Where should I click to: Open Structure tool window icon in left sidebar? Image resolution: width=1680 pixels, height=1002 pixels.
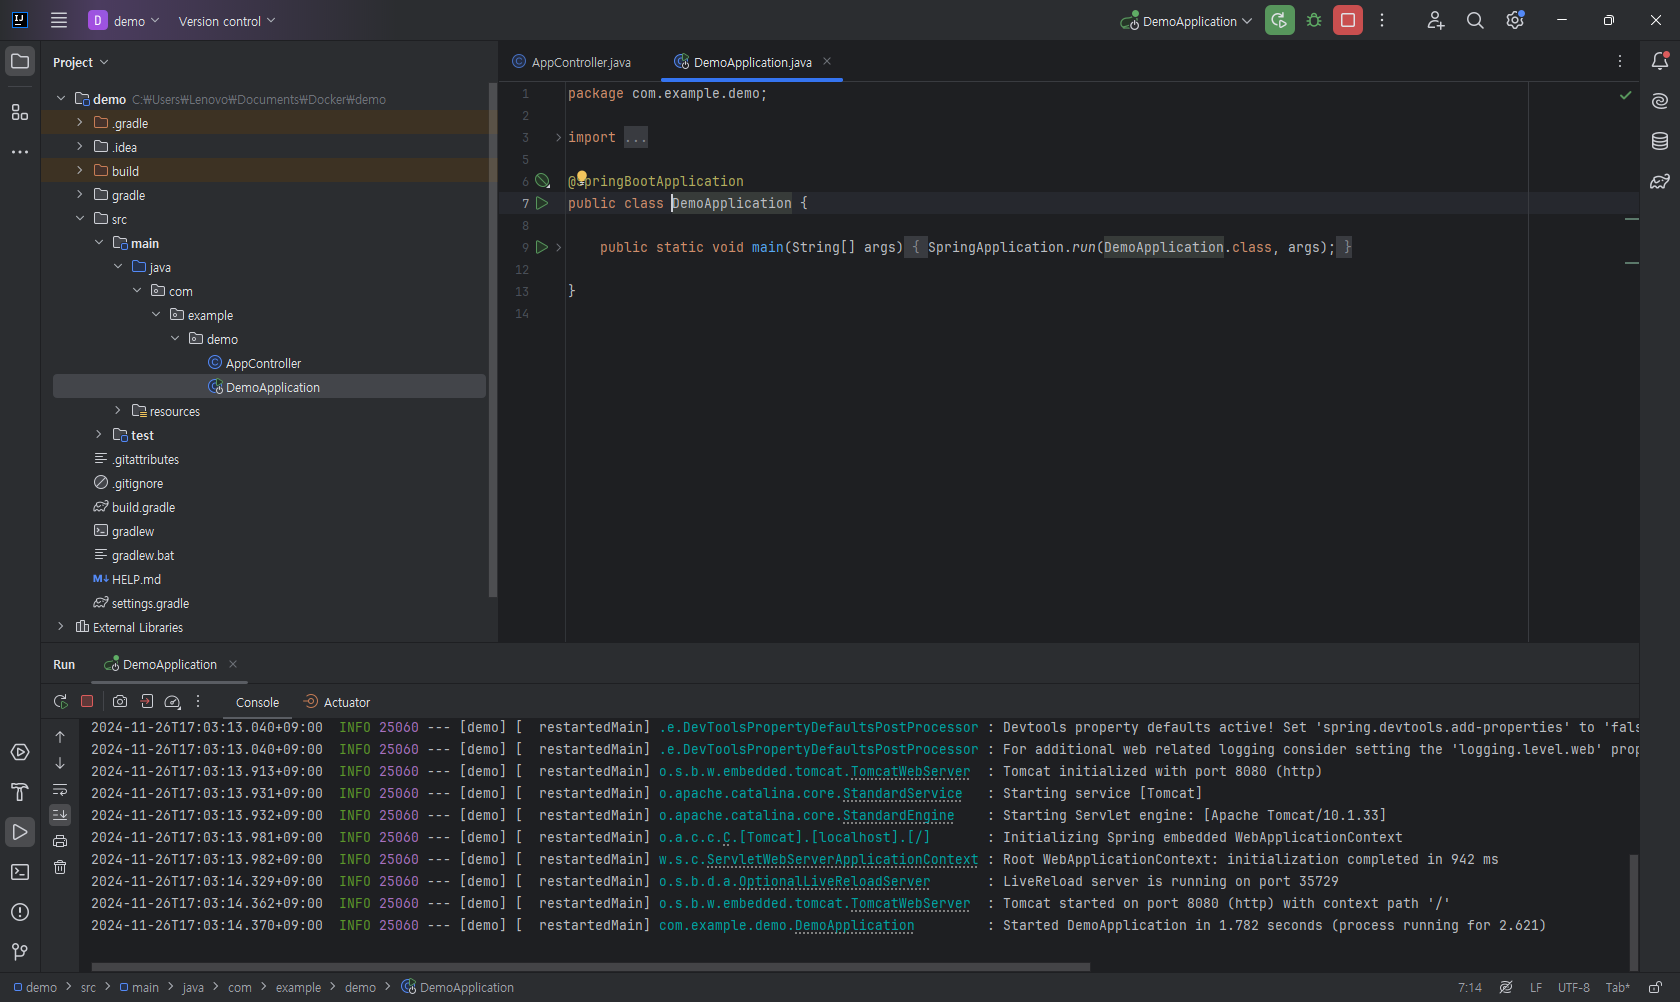tap(20, 112)
